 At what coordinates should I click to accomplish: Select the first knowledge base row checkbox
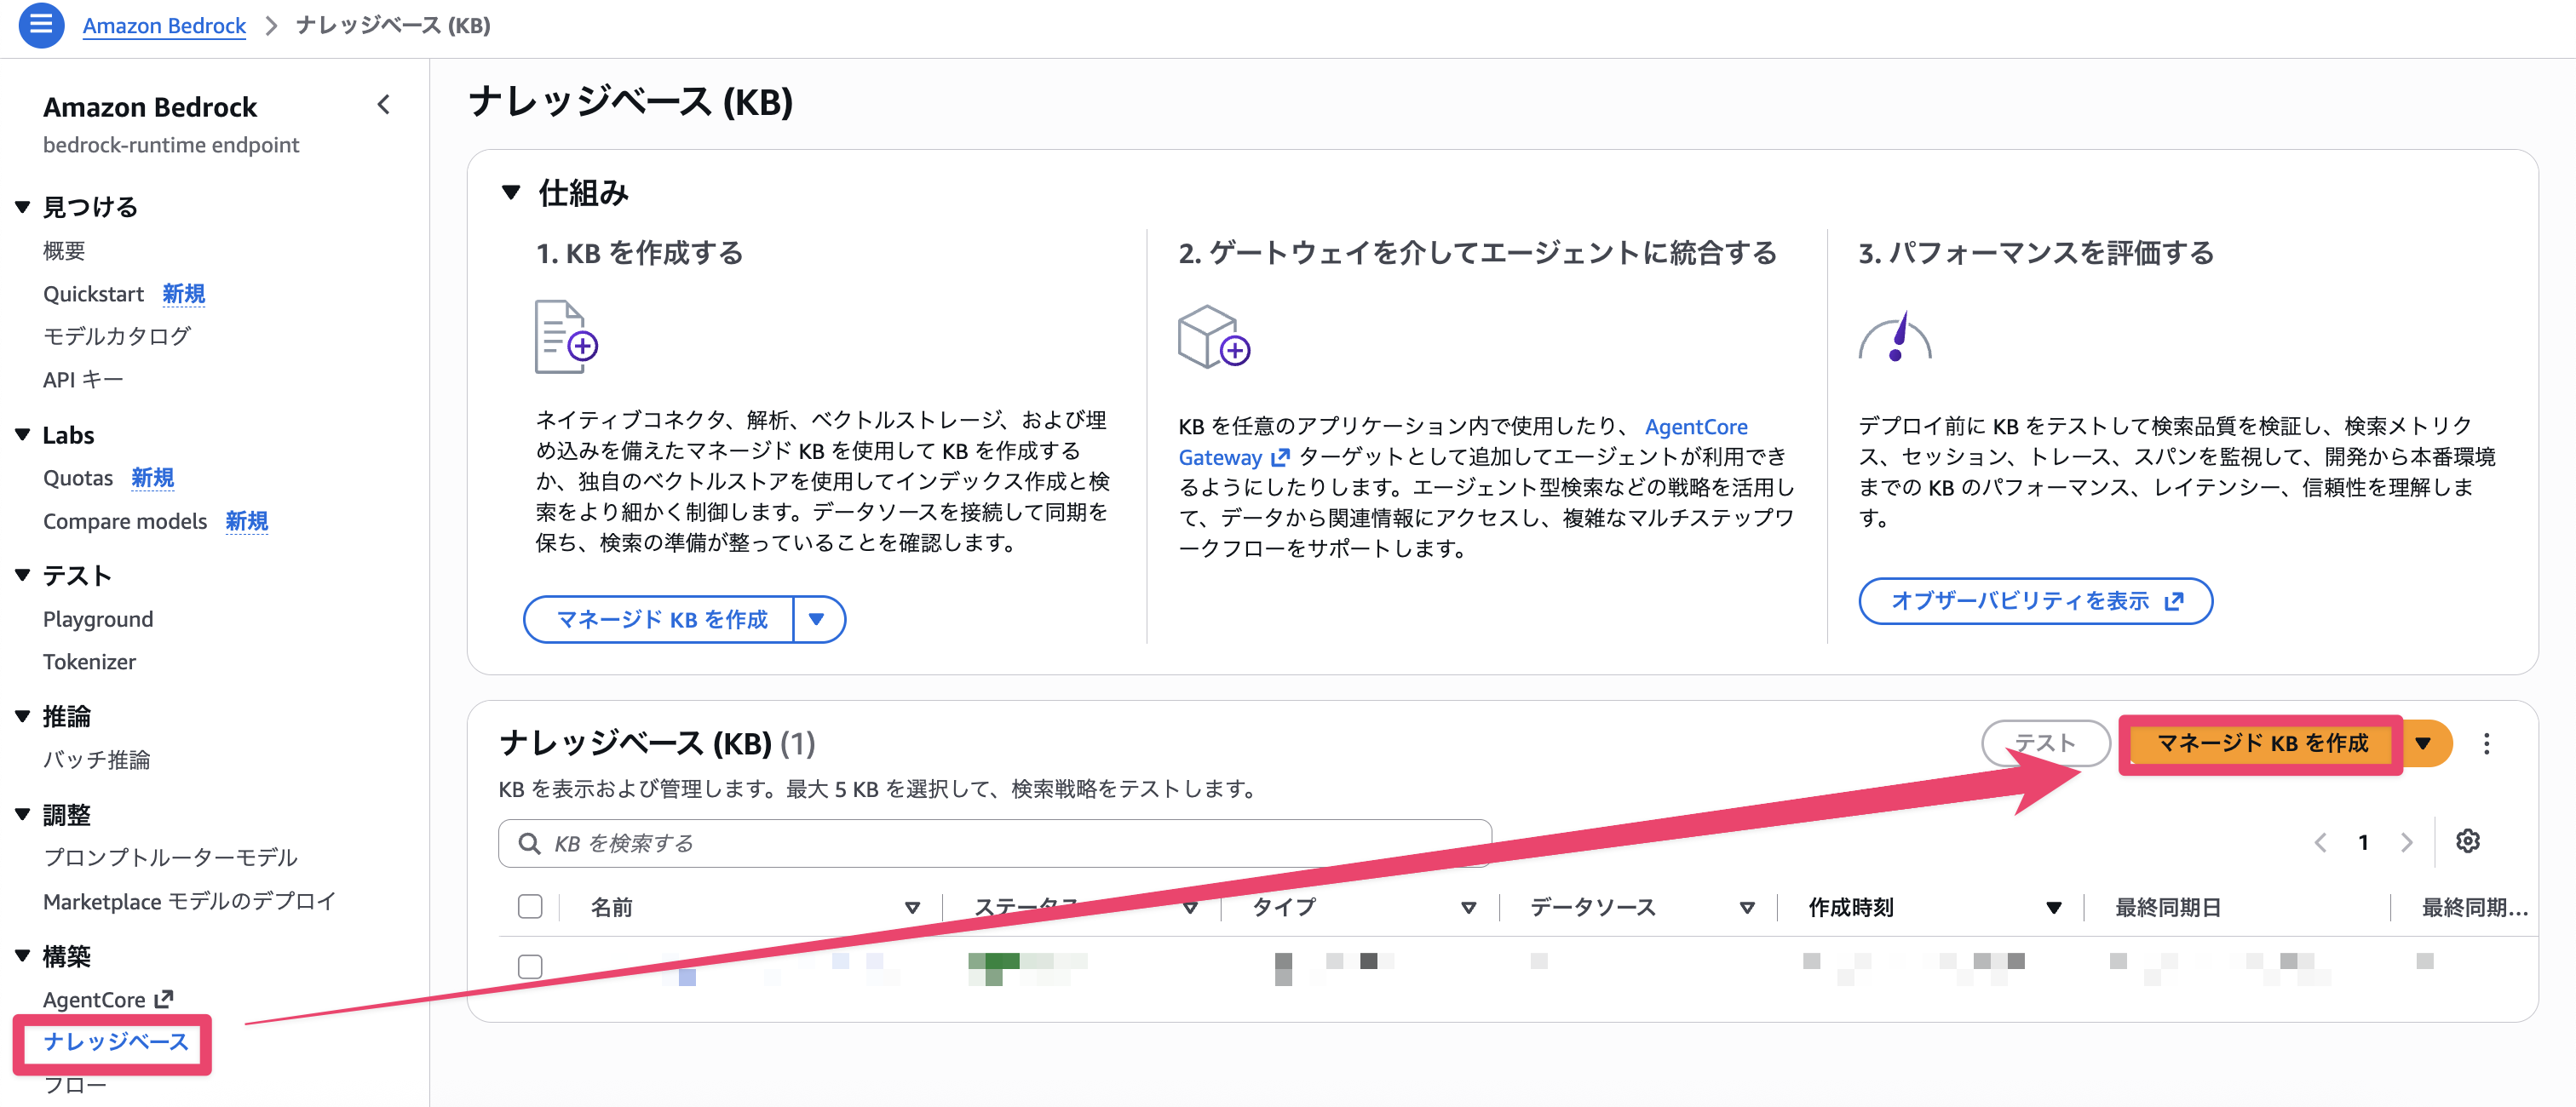click(530, 966)
